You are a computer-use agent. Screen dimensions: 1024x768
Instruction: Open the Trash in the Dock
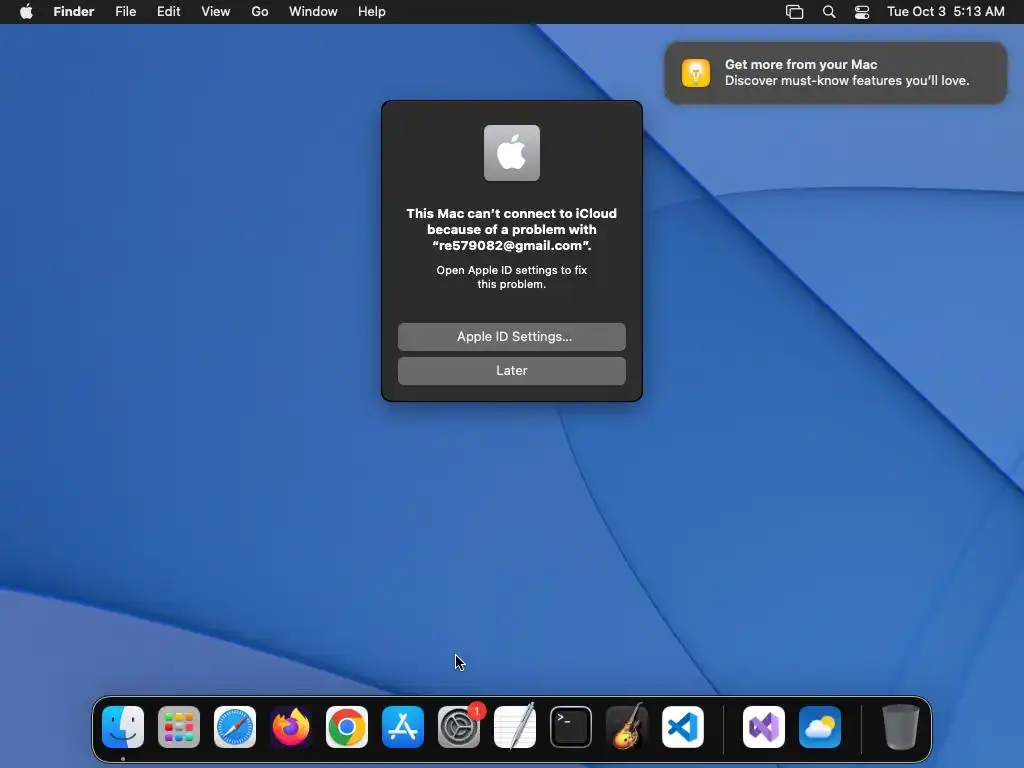(x=901, y=727)
